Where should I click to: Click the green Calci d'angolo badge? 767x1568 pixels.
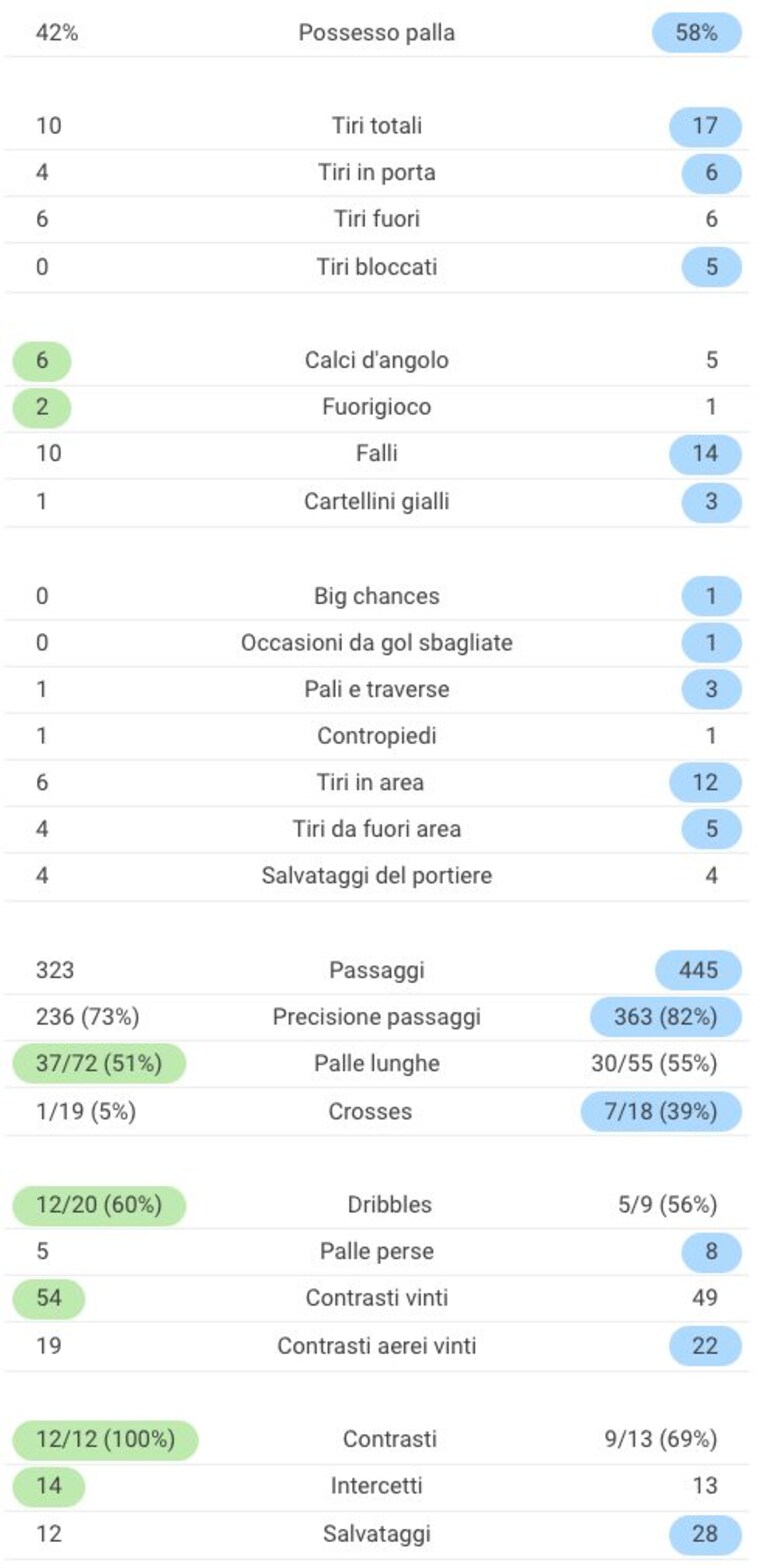coord(42,361)
